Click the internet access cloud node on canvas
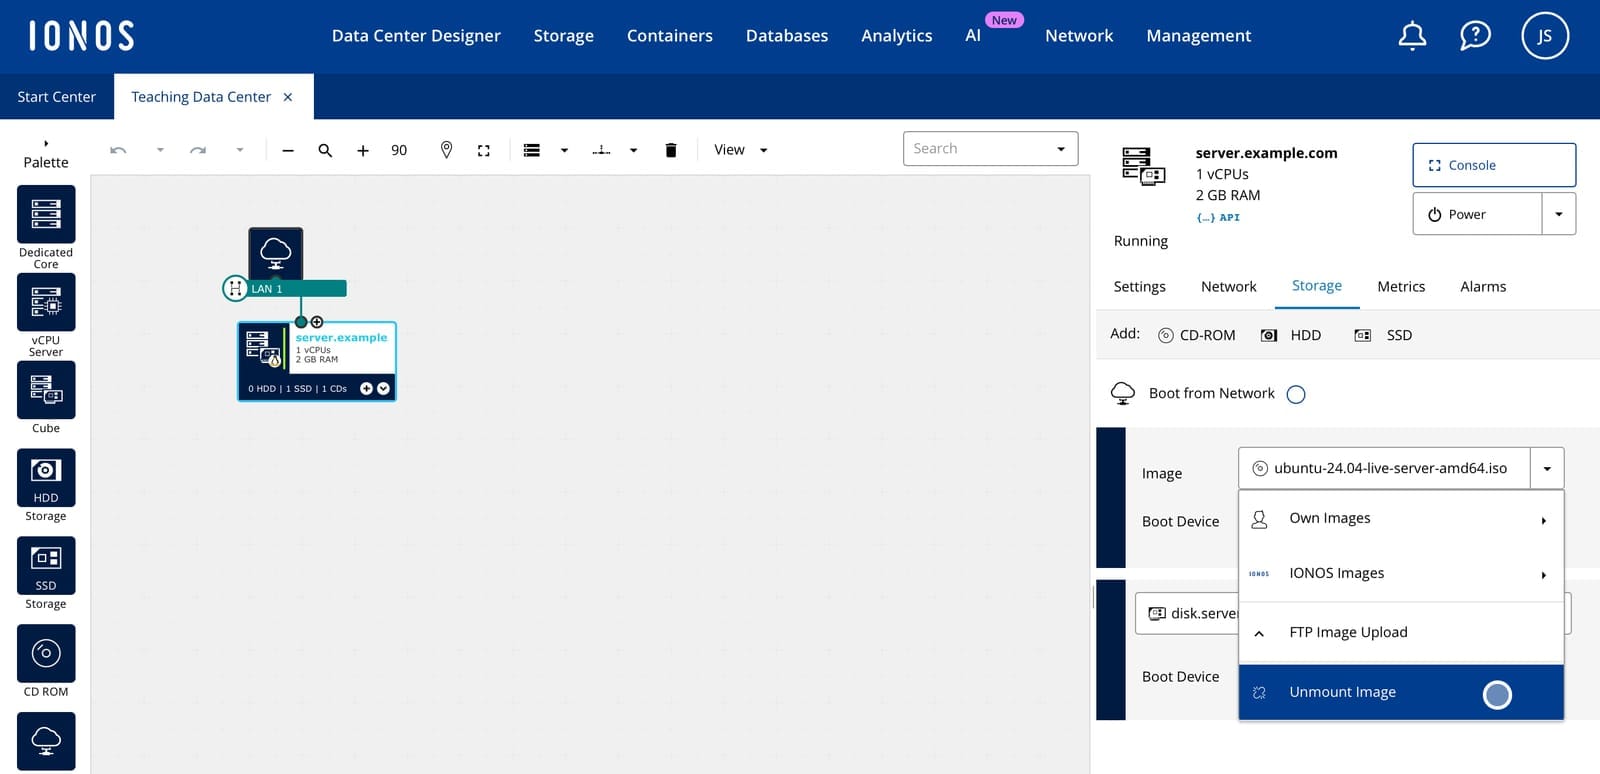The height and width of the screenshot is (774, 1600). pos(276,252)
